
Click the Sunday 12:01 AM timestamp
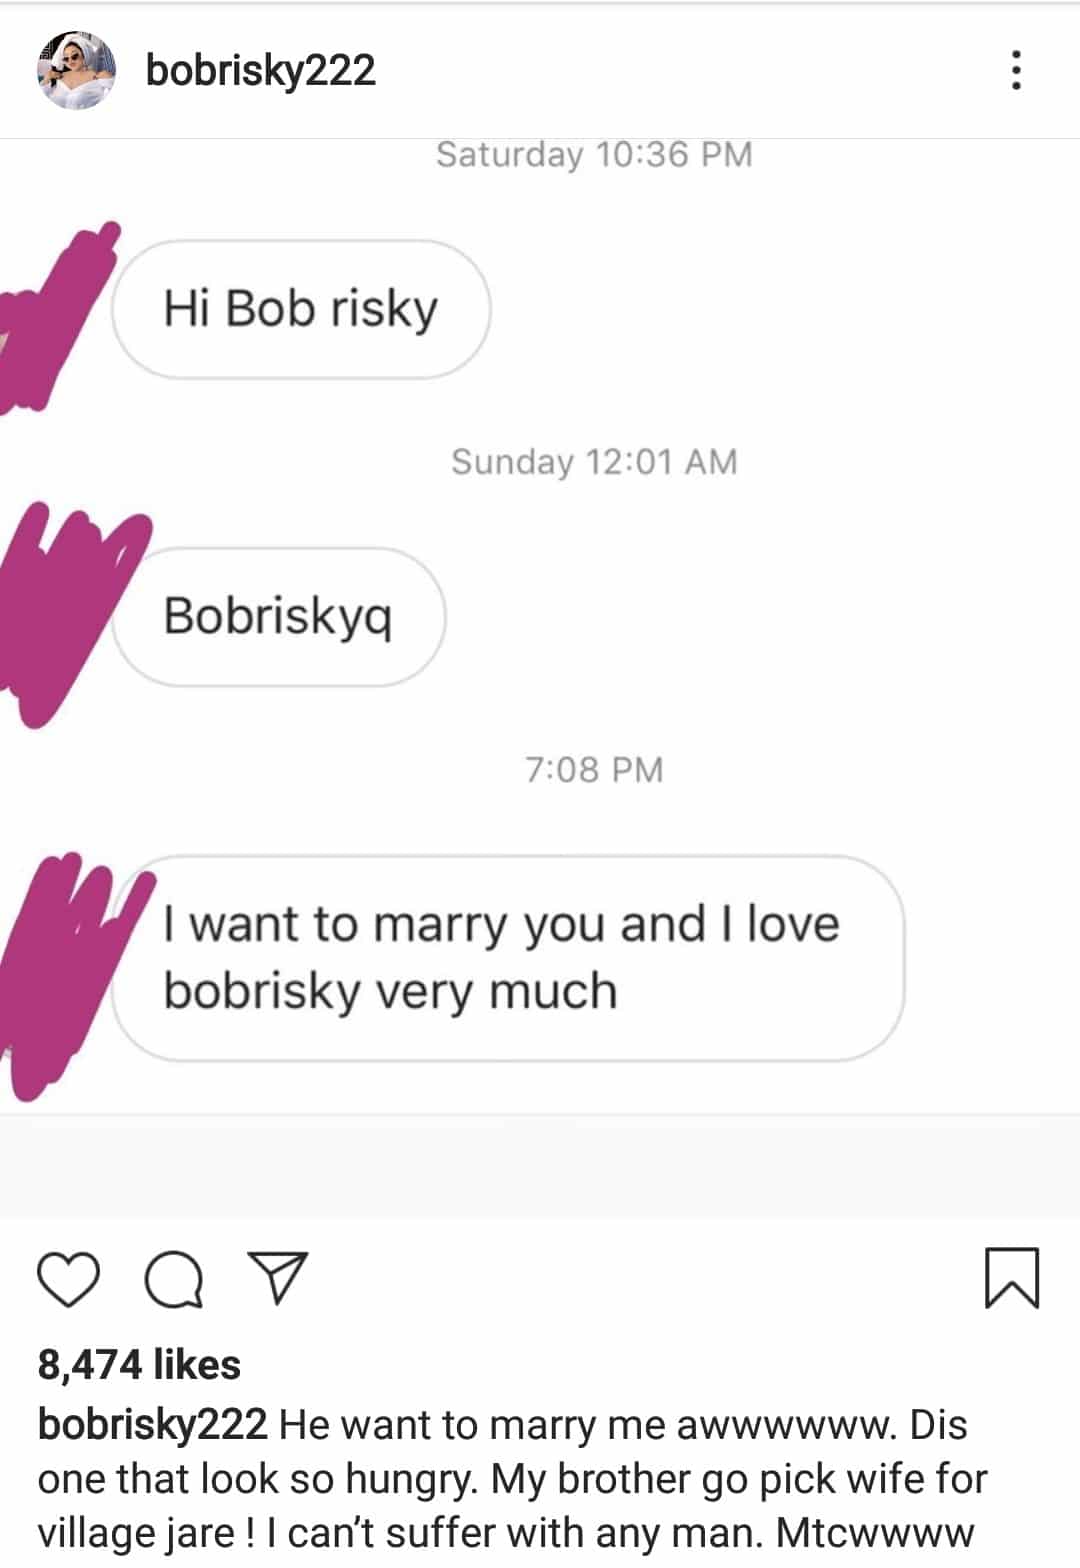pyautogui.click(x=594, y=462)
